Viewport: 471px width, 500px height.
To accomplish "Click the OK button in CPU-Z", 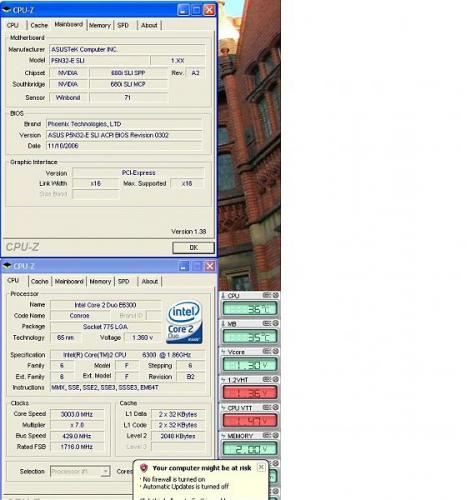I will pyautogui.click(x=193, y=248).
